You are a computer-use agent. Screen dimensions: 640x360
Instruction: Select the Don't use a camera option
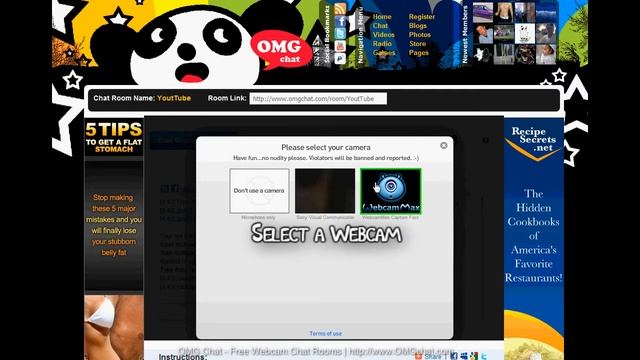pos(259,191)
